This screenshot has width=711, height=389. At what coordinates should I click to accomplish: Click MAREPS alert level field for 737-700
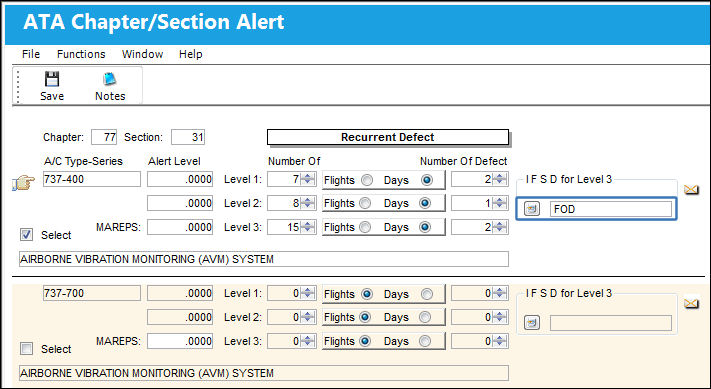(180, 340)
